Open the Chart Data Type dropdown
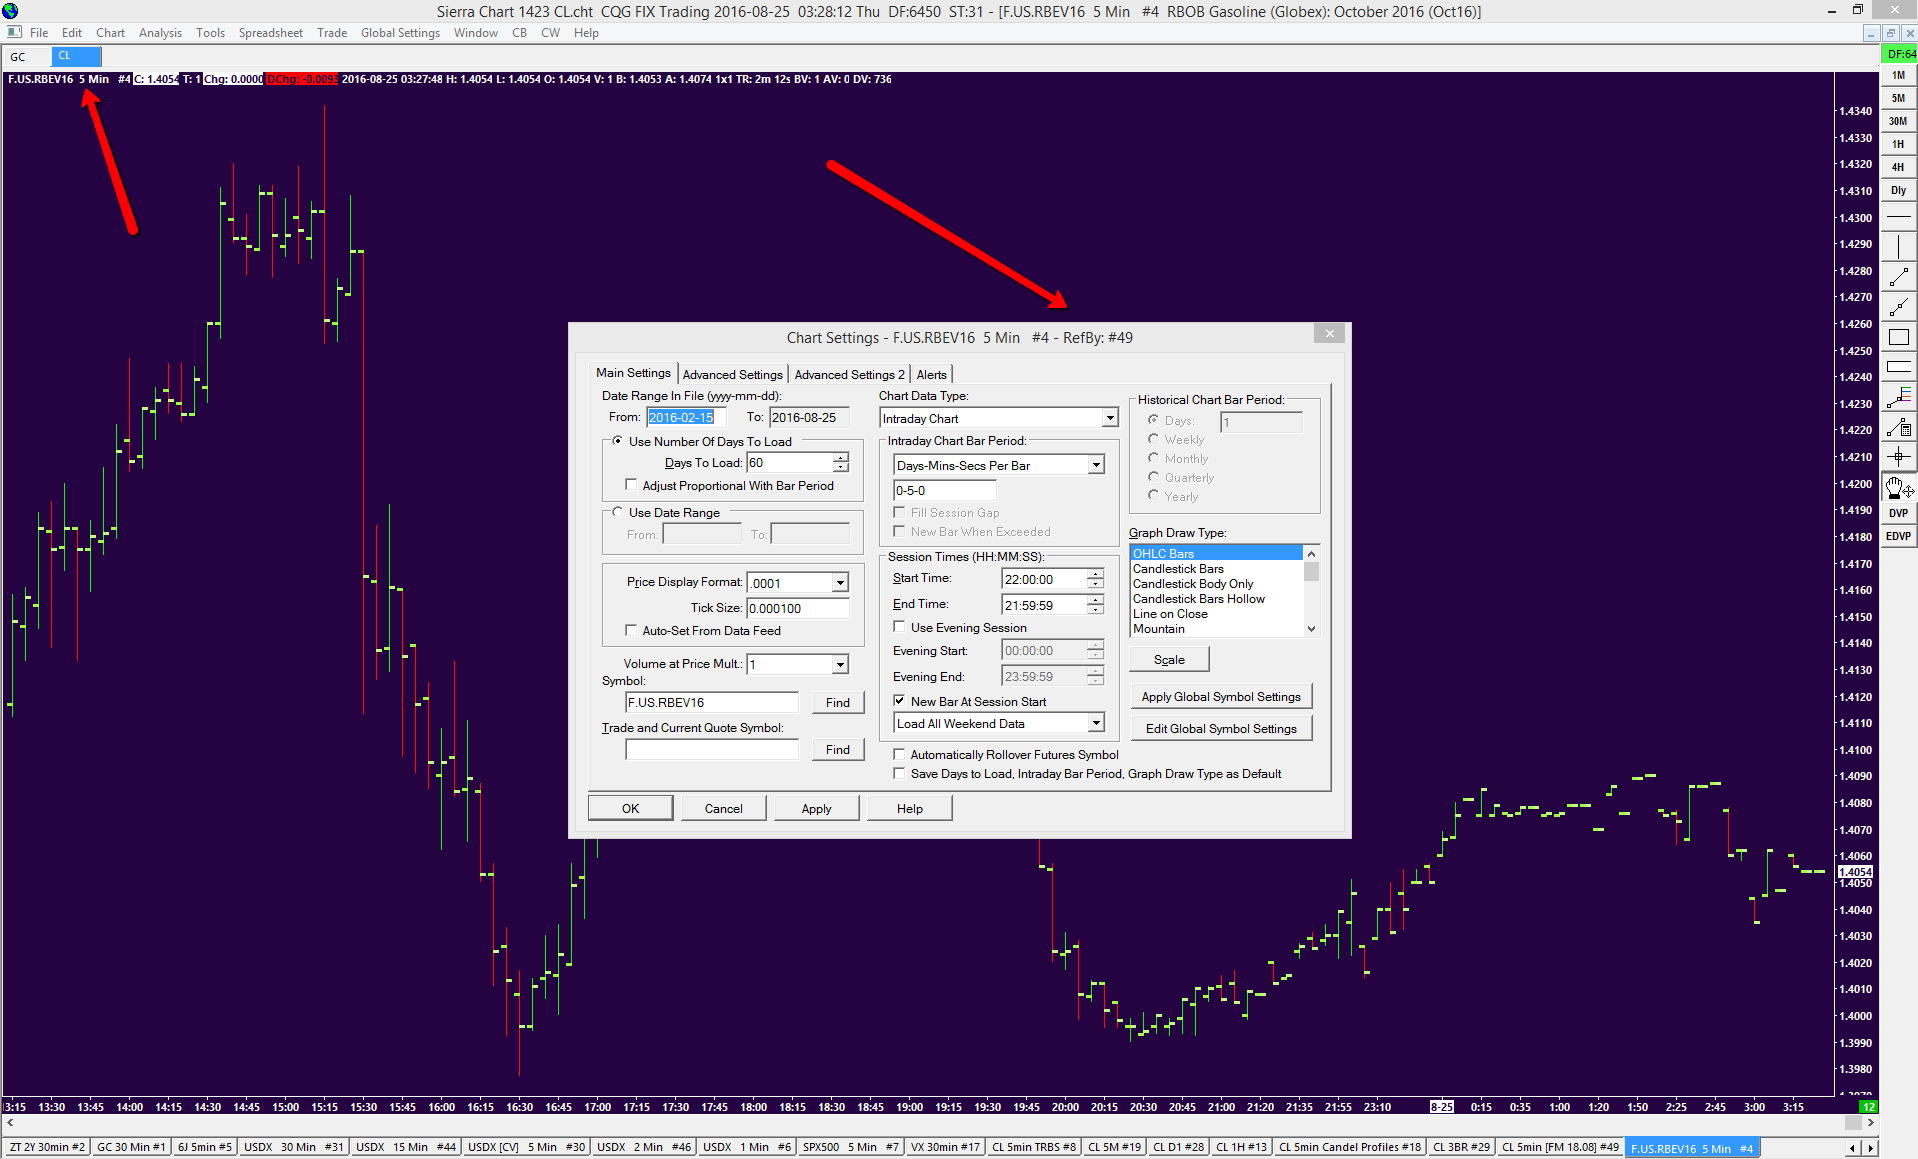Screen dimensions: 1918x1159 coord(1109,418)
